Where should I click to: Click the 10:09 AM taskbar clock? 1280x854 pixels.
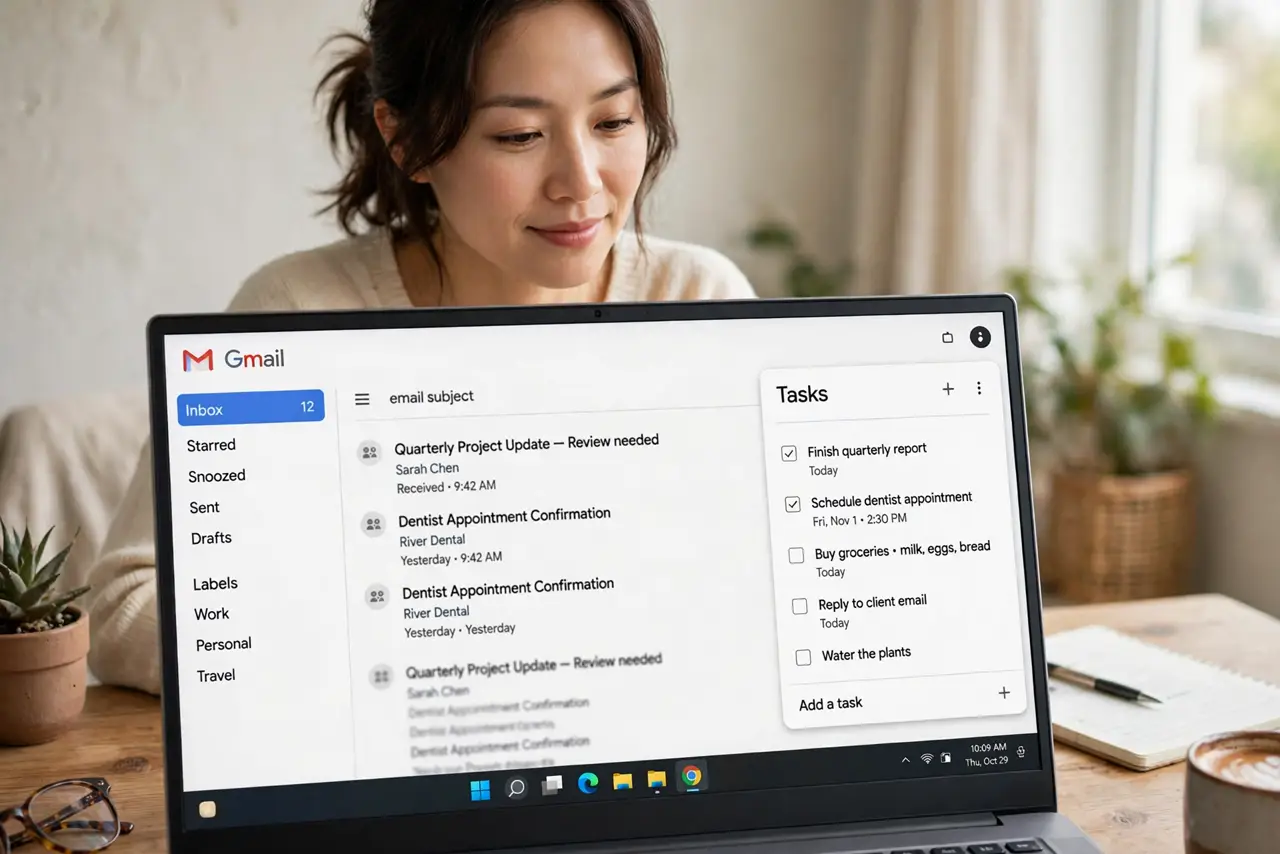click(x=987, y=754)
